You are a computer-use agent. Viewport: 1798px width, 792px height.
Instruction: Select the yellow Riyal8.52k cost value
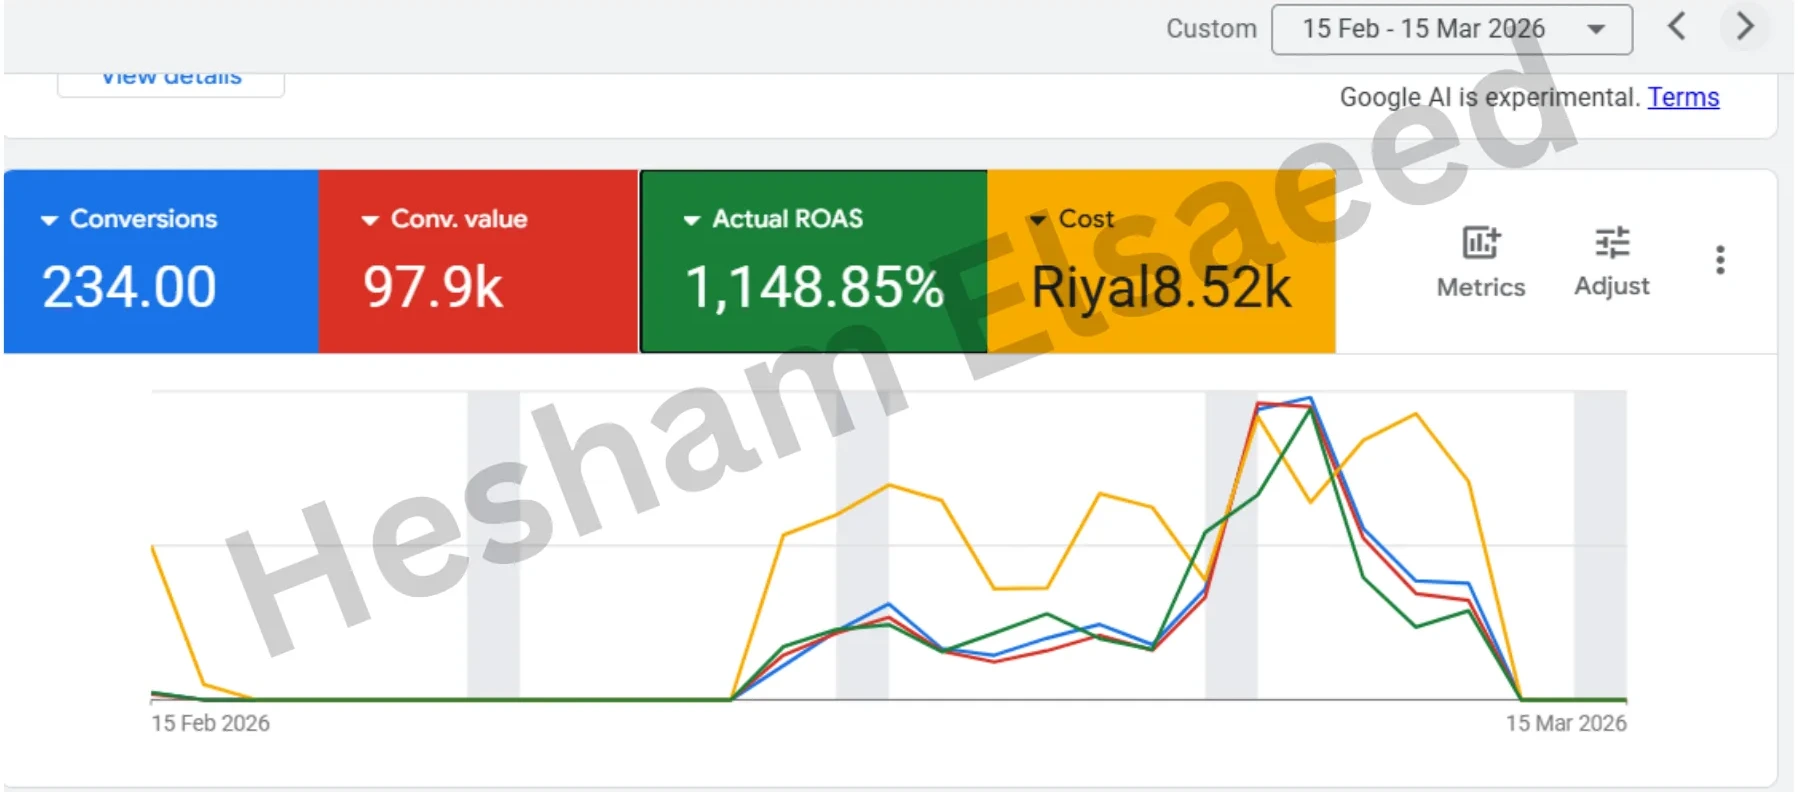click(x=1161, y=288)
